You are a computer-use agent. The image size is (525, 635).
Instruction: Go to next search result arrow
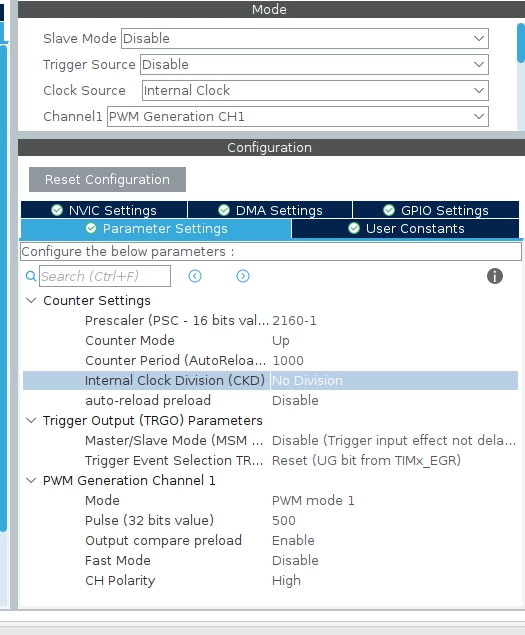tap(243, 276)
